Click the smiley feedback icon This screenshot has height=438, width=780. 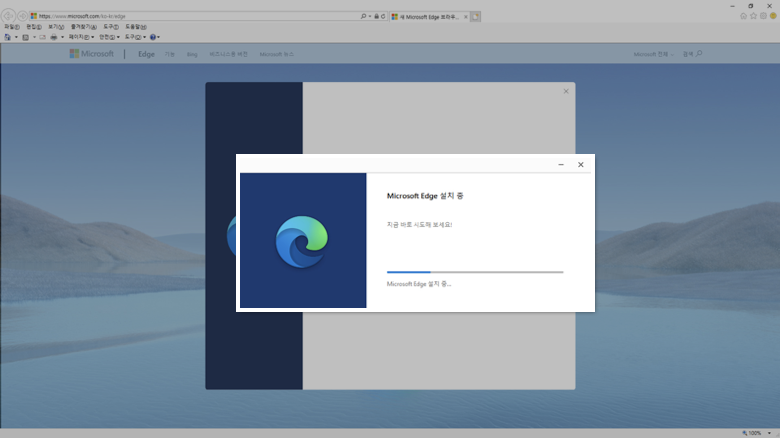773,15
